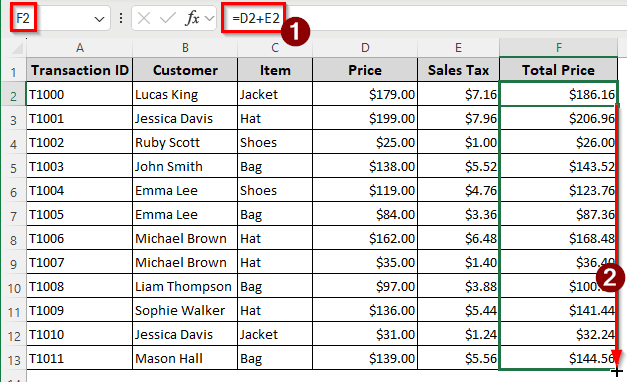The height and width of the screenshot is (382, 627).
Task: Click the Enter checkmark formula button
Action: 167,18
